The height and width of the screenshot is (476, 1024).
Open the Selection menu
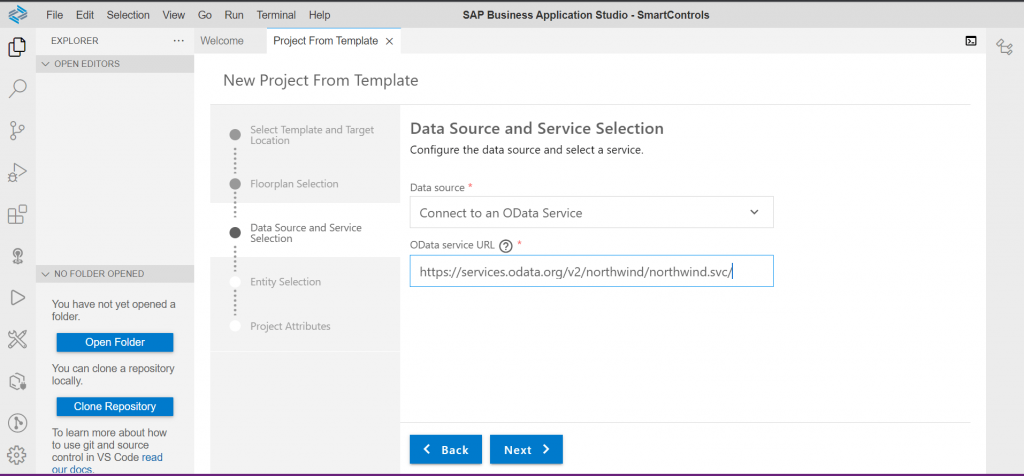pos(128,14)
